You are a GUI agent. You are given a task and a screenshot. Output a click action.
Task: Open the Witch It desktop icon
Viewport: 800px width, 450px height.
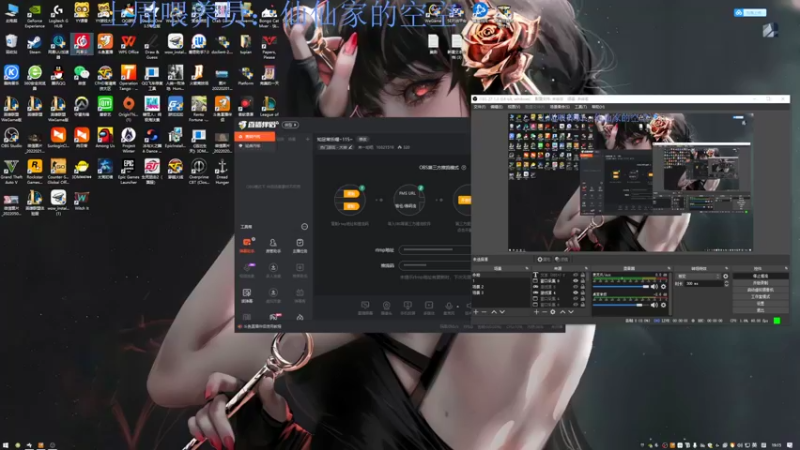[x=81, y=201]
